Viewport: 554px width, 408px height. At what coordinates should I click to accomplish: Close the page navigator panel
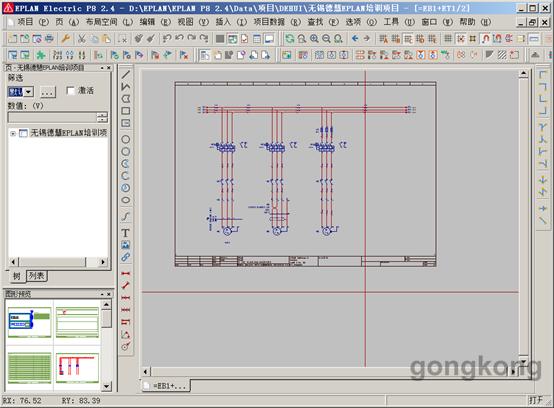pyautogui.click(x=109, y=67)
